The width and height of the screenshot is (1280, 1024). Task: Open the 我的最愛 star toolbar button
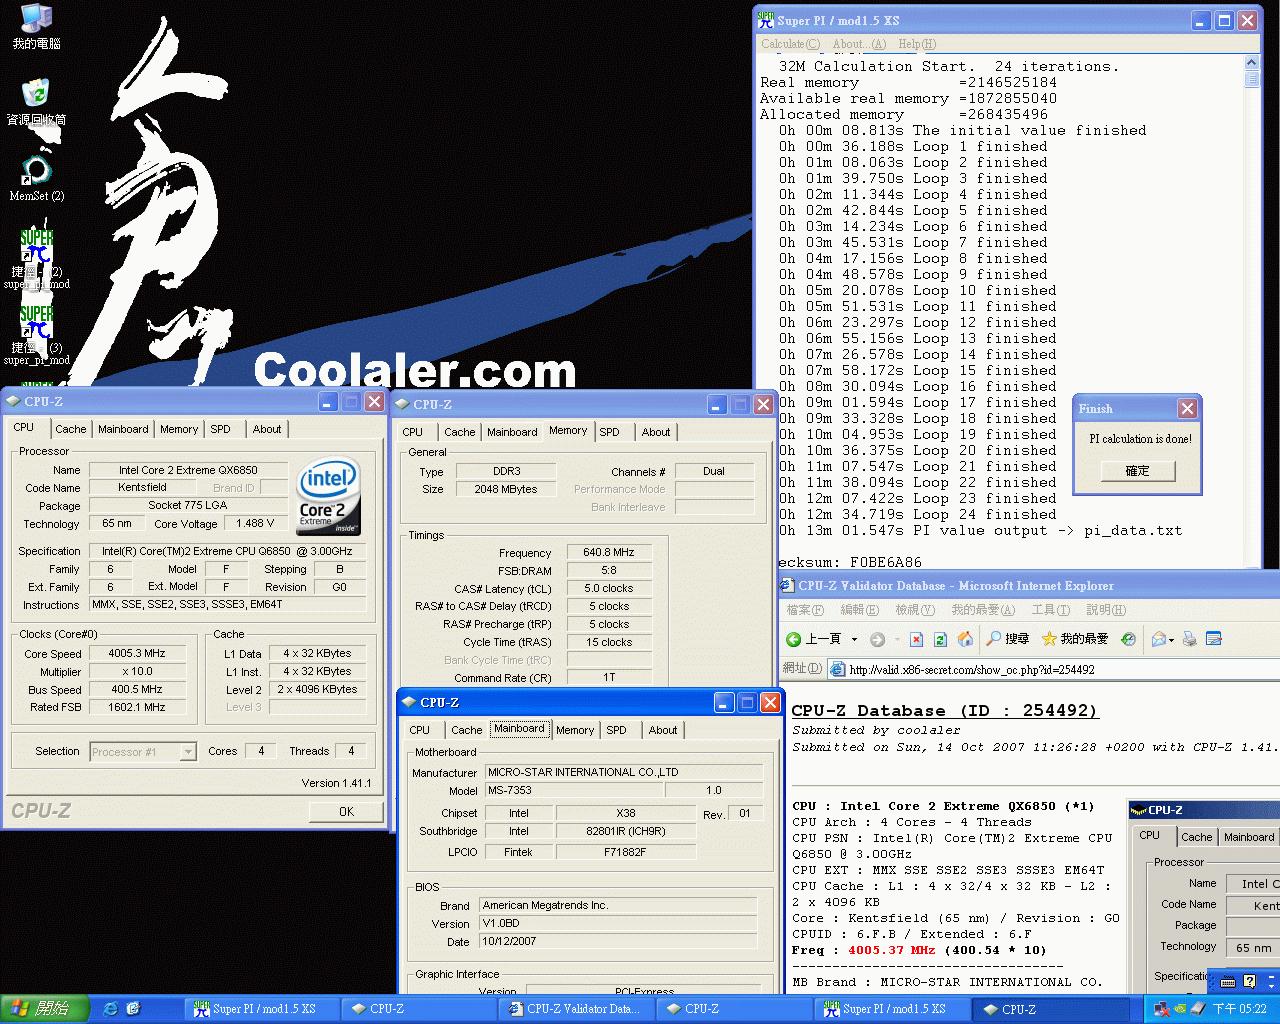1075,639
